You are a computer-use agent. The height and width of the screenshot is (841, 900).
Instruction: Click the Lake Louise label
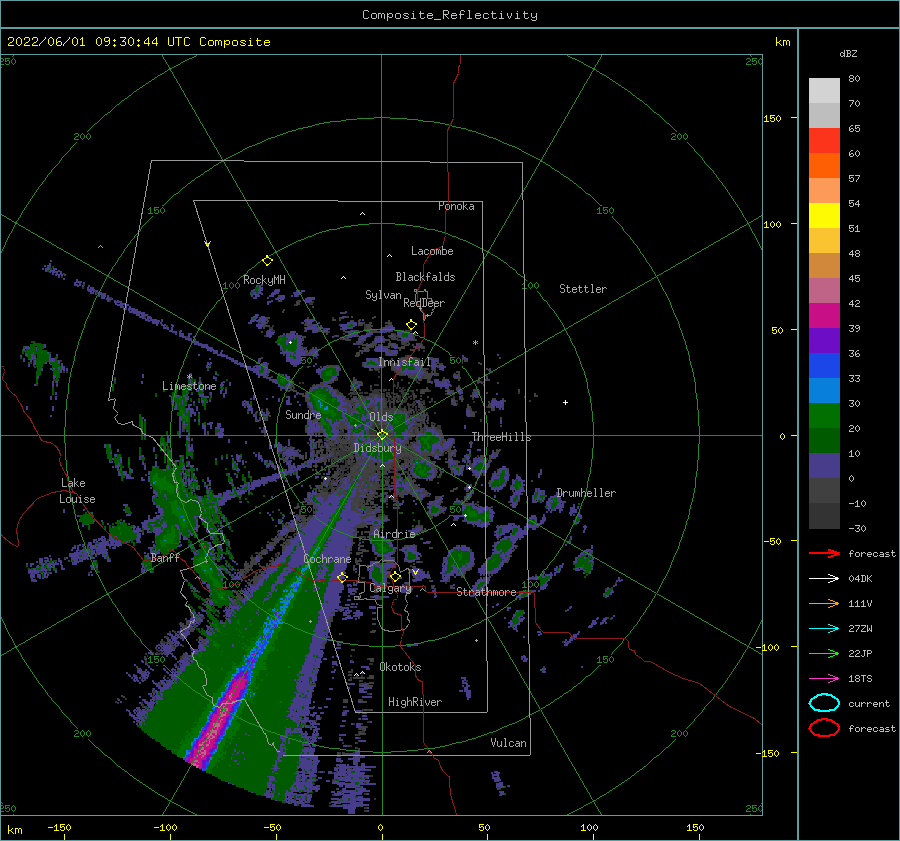[x=77, y=491]
